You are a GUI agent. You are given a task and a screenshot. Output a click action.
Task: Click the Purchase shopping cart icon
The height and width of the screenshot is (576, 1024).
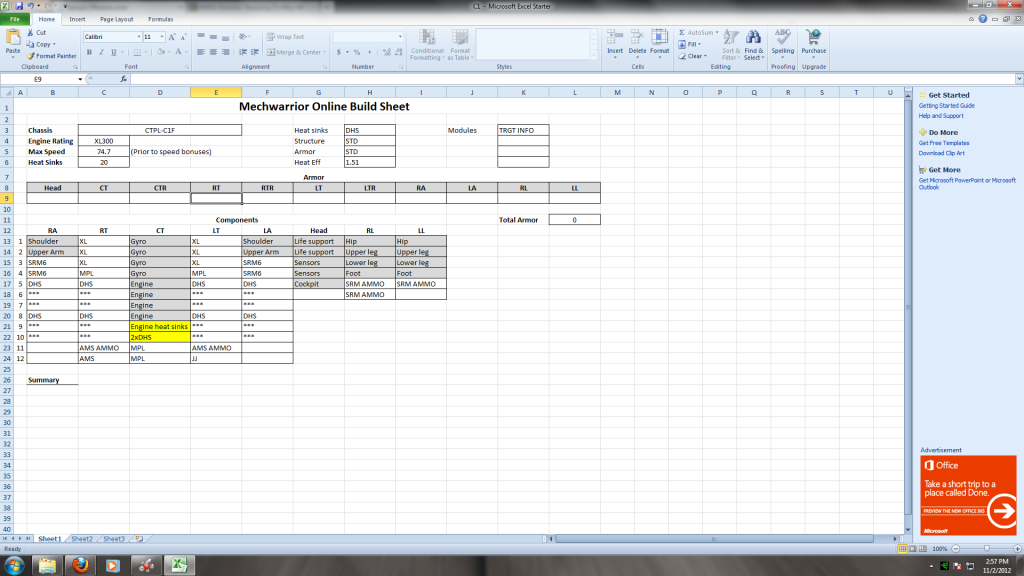tap(814, 37)
